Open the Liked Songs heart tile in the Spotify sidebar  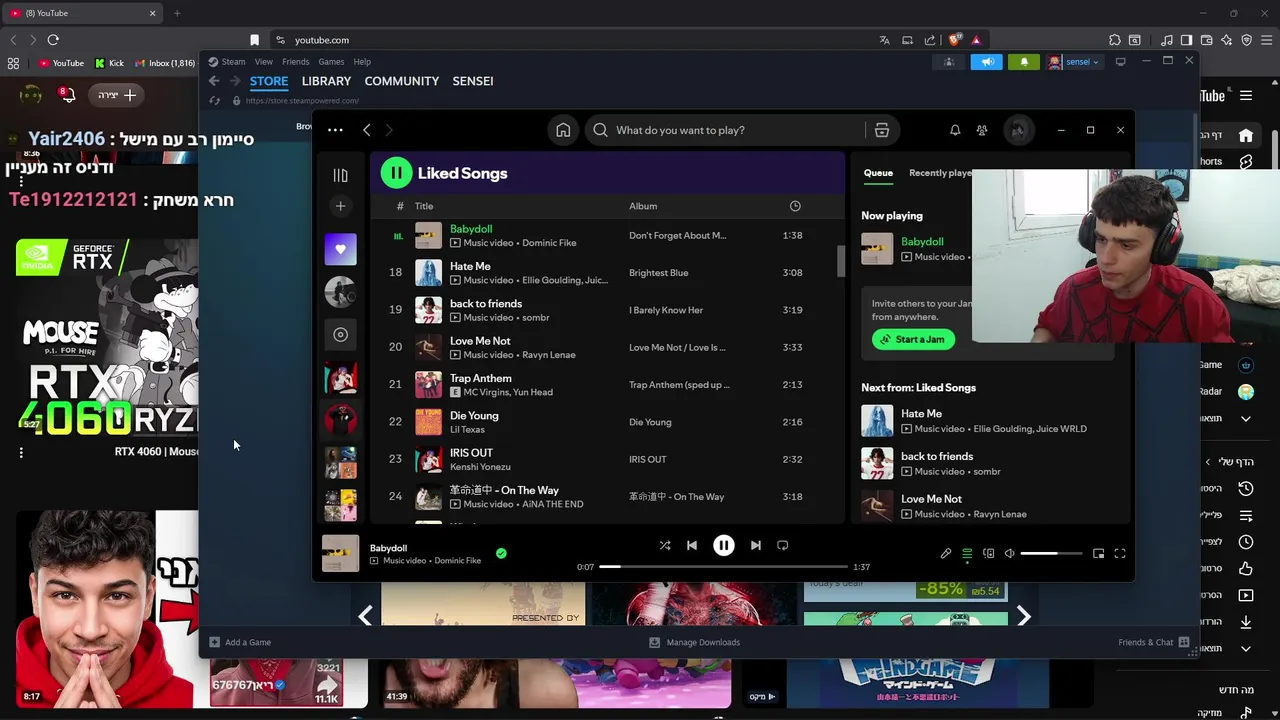point(340,249)
